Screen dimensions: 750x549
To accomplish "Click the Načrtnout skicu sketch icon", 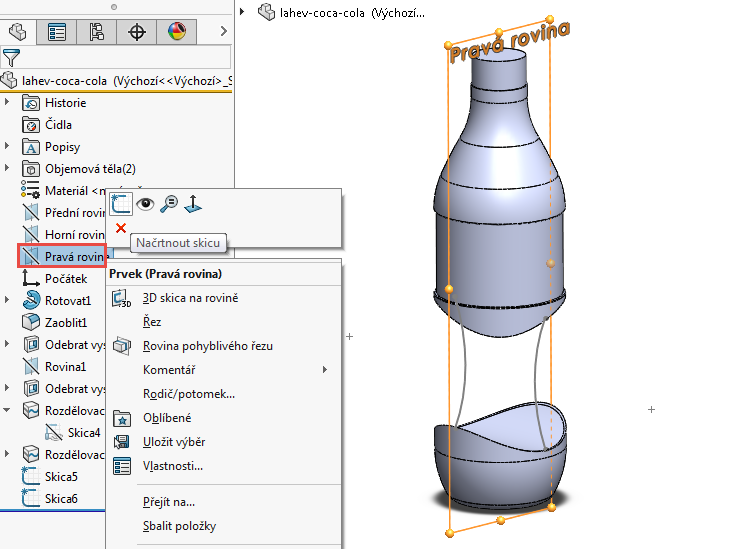I will point(121,204).
